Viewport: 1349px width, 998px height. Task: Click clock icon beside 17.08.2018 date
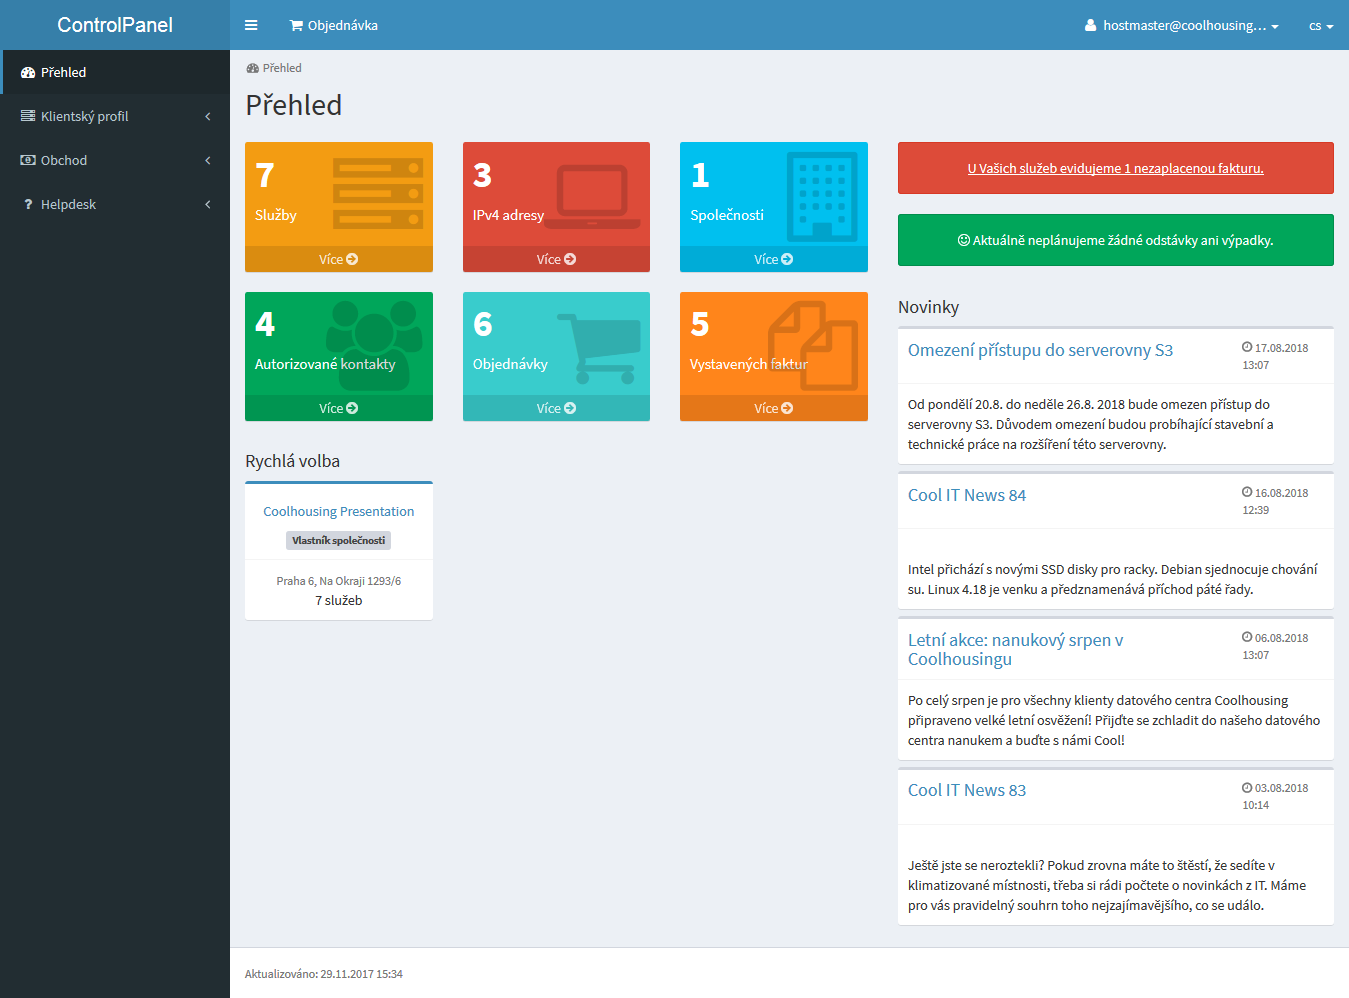(1247, 347)
